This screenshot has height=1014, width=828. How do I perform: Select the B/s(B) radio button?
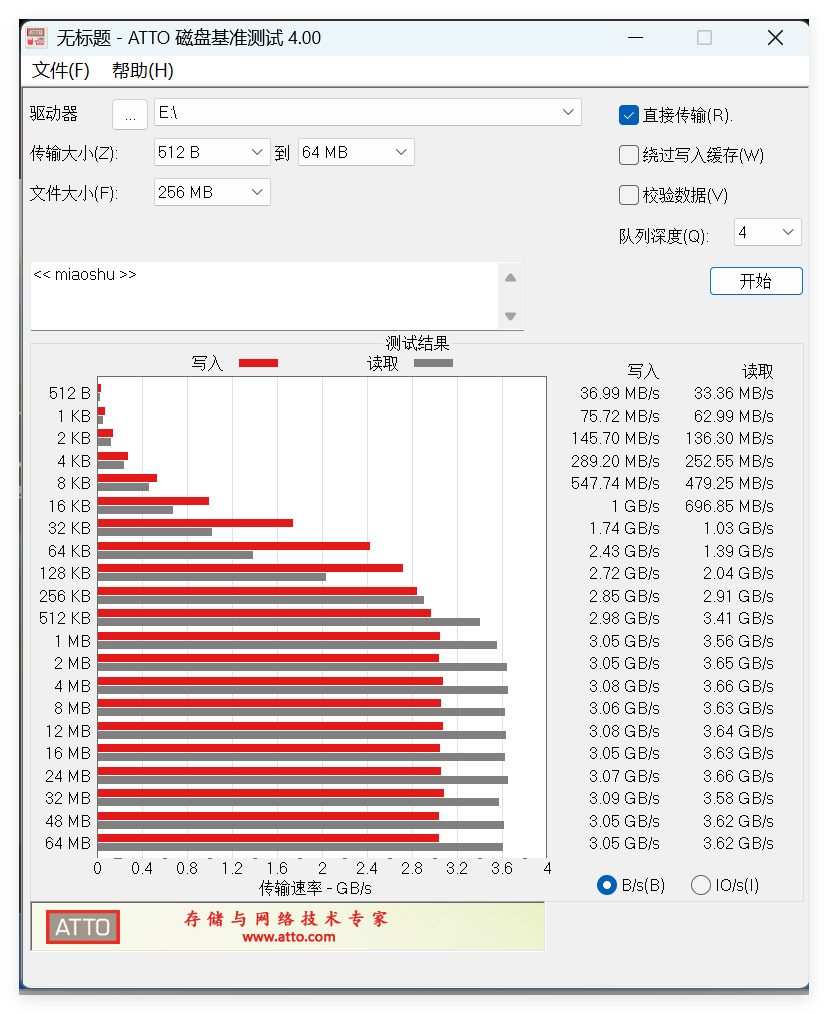(x=607, y=885)
